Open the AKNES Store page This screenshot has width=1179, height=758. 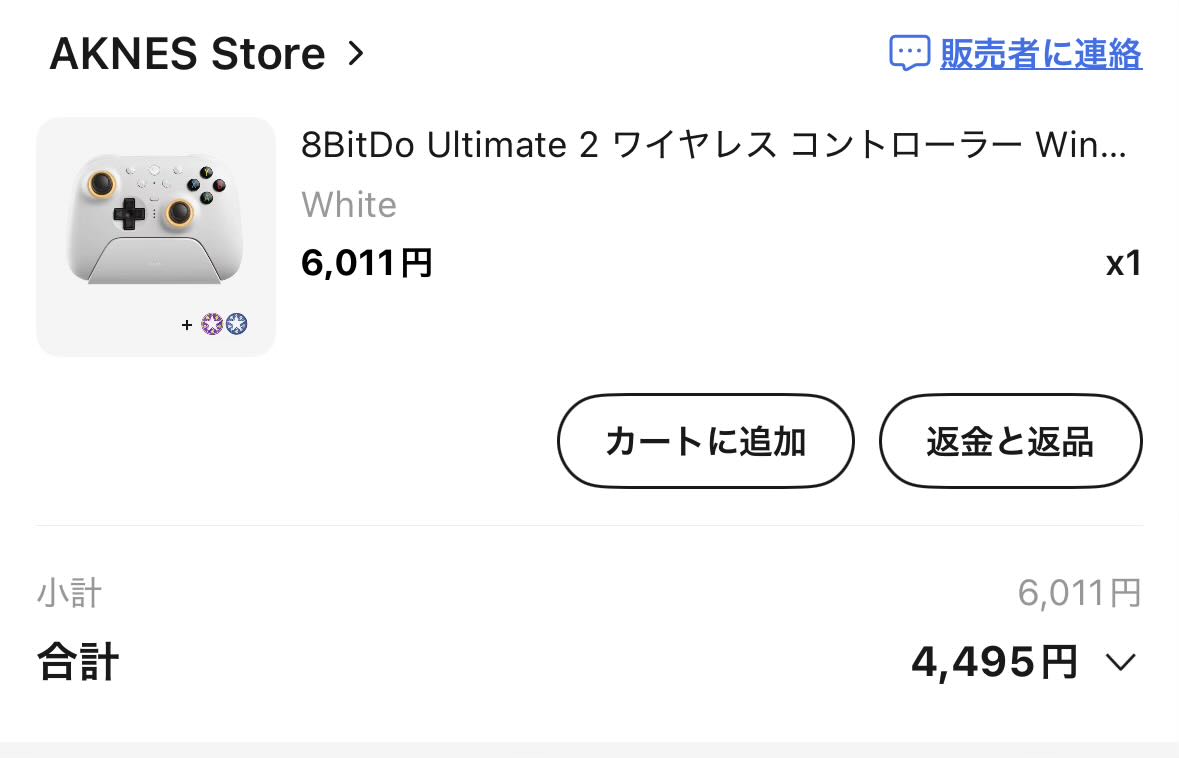tap(187, 54)
